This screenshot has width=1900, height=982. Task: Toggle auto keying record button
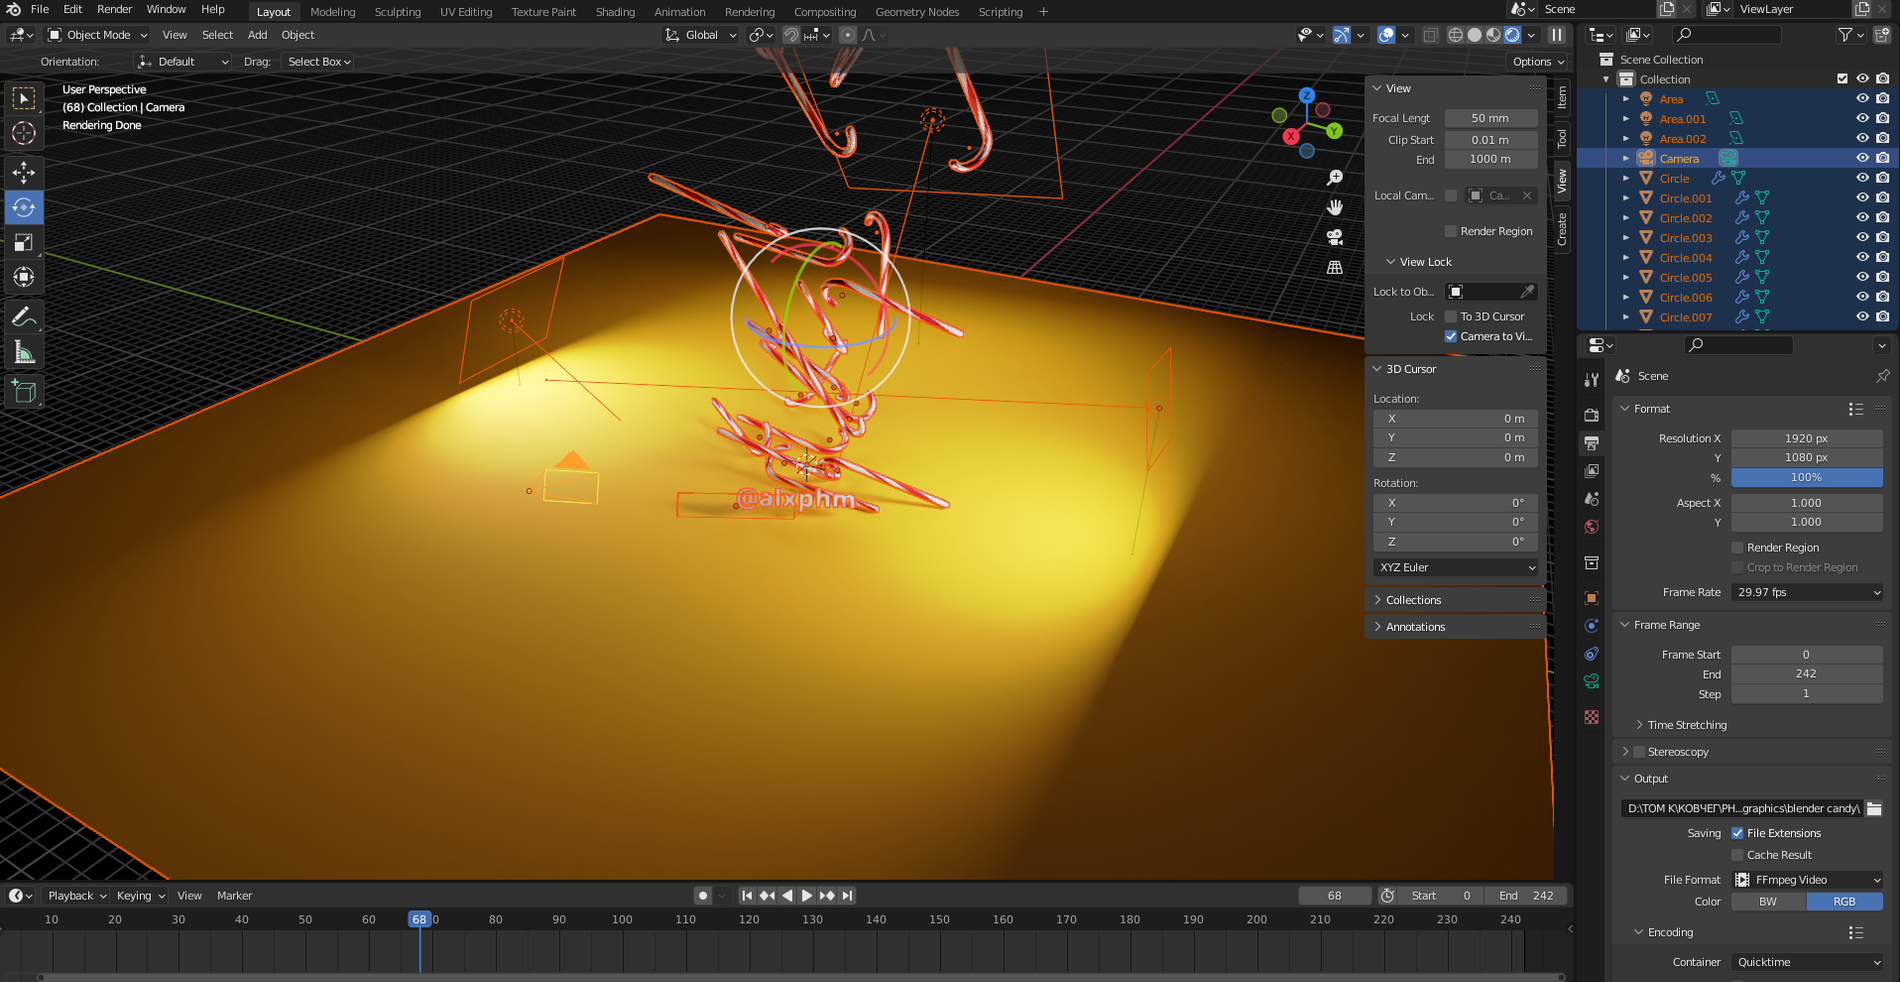coord(703,896)
